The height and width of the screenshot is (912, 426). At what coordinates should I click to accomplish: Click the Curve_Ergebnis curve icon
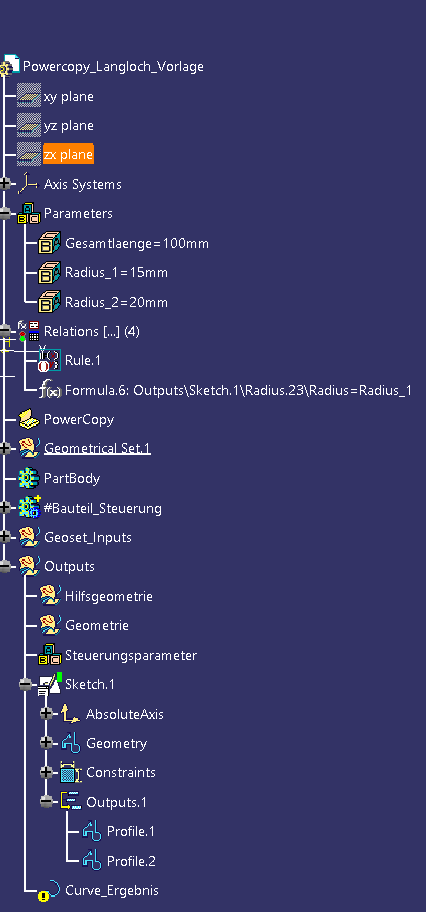coord(49,890)
